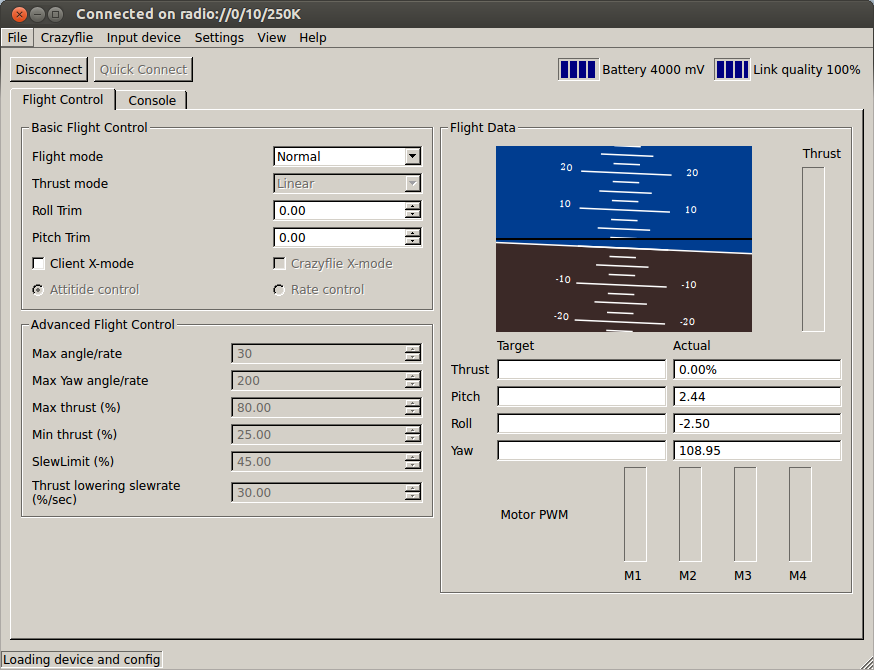Click the vertical Thrust bar
Image resolution: width=874 pixels, height=670 pixels.
click(813, 249)
